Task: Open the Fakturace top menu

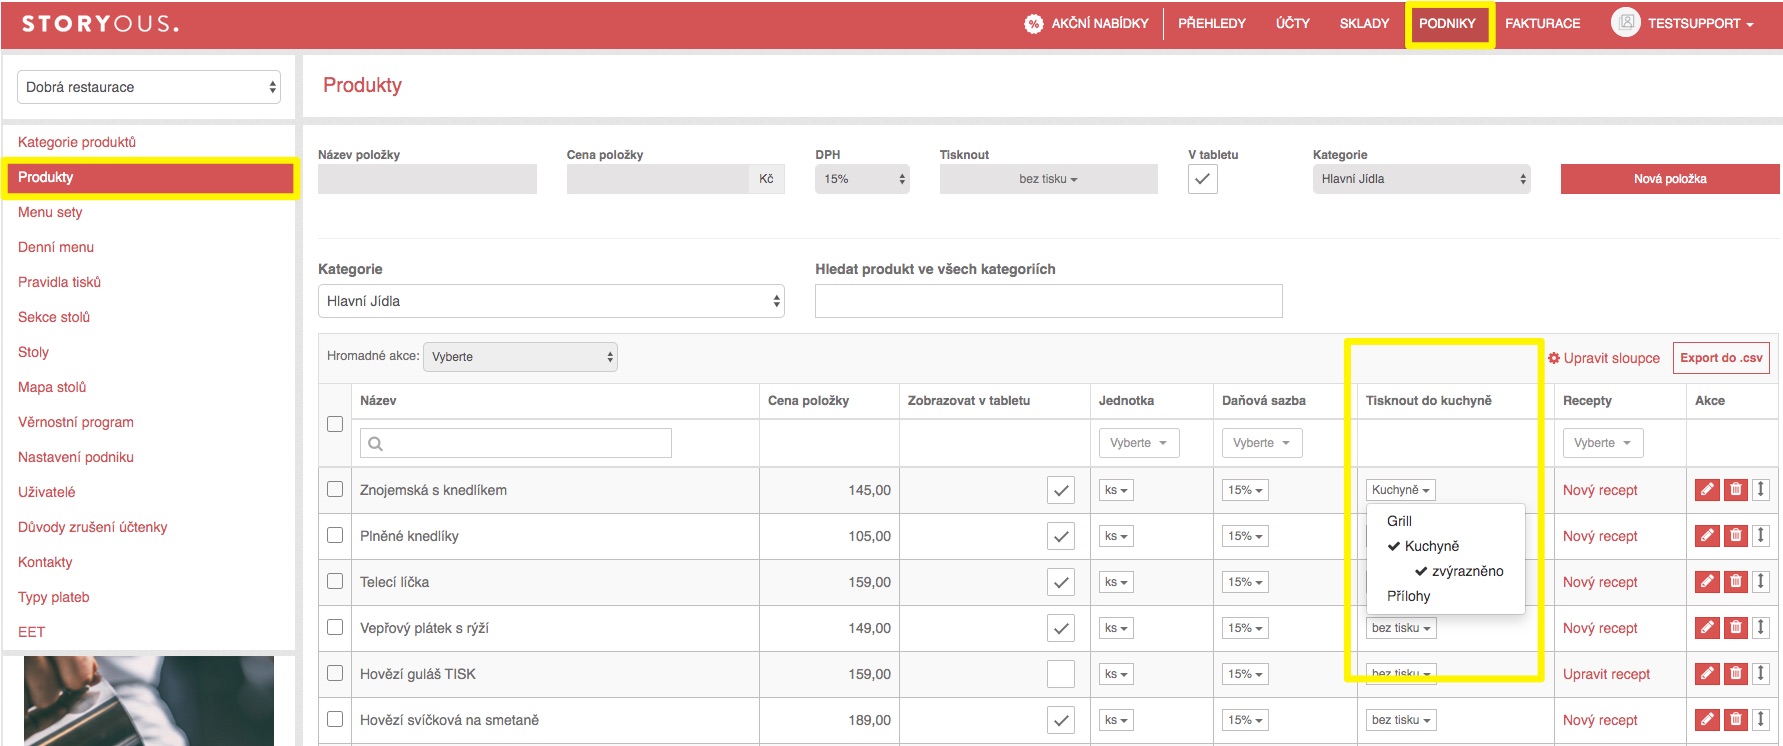Action: pos(1543,23)
